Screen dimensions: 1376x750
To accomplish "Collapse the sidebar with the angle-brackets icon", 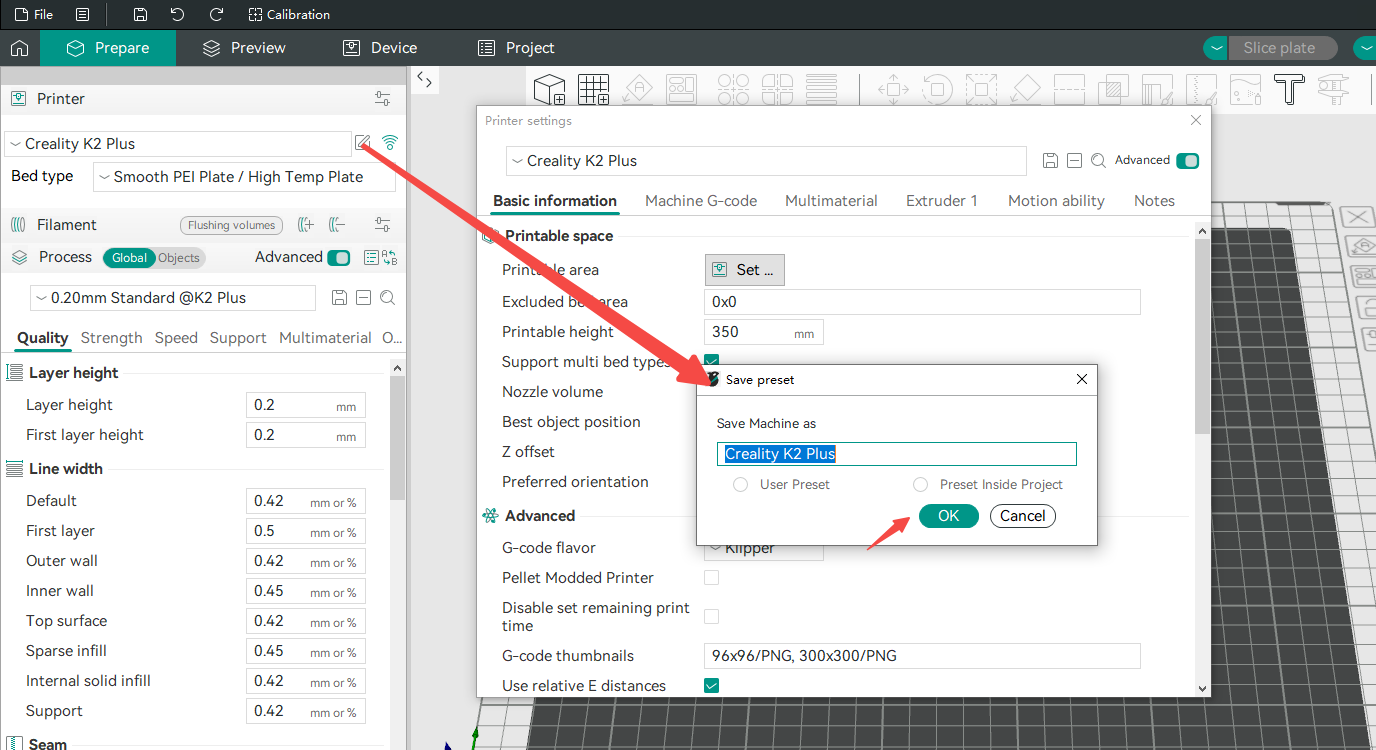I will click(x=426, y=80).
